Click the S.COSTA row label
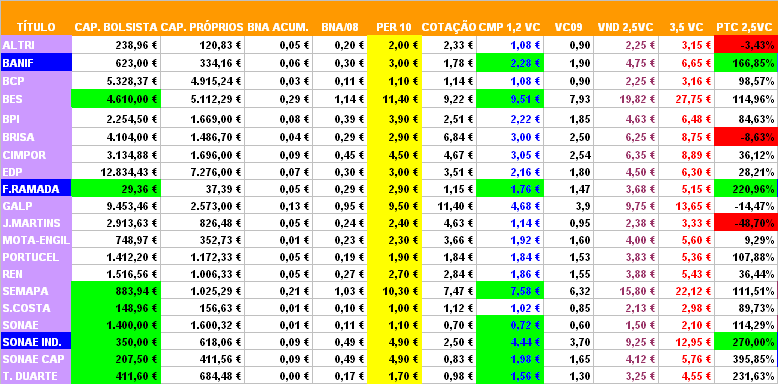The image size is (780, 385). tap(36, 308)
